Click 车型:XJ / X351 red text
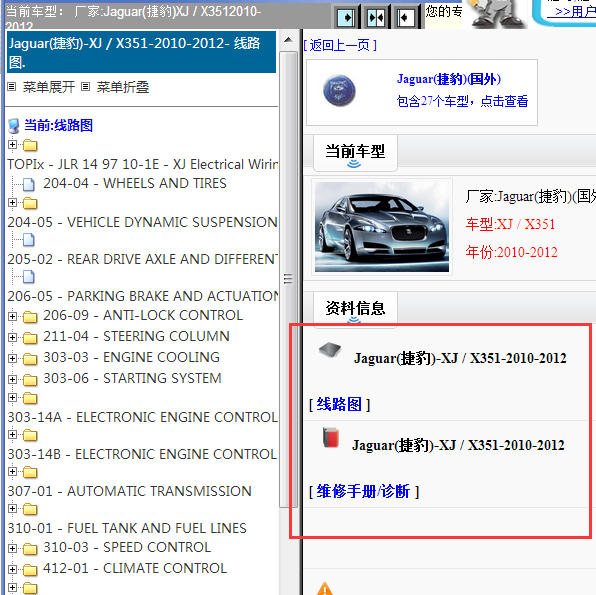 click(x=510, y=224)
